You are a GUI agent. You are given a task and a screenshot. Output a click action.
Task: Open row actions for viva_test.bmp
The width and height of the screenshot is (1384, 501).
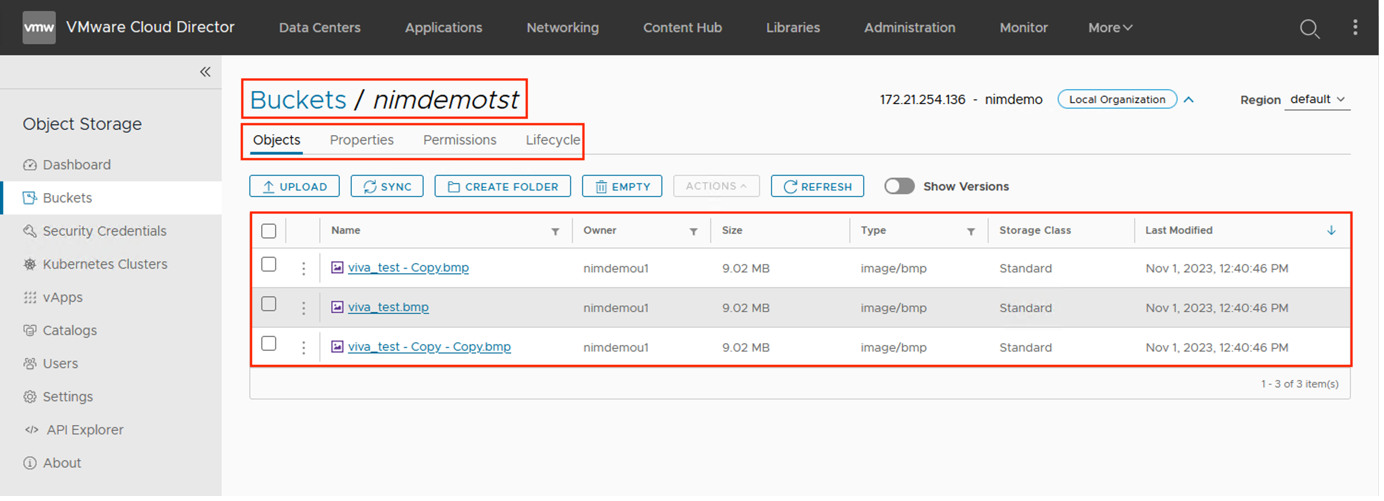303,308
